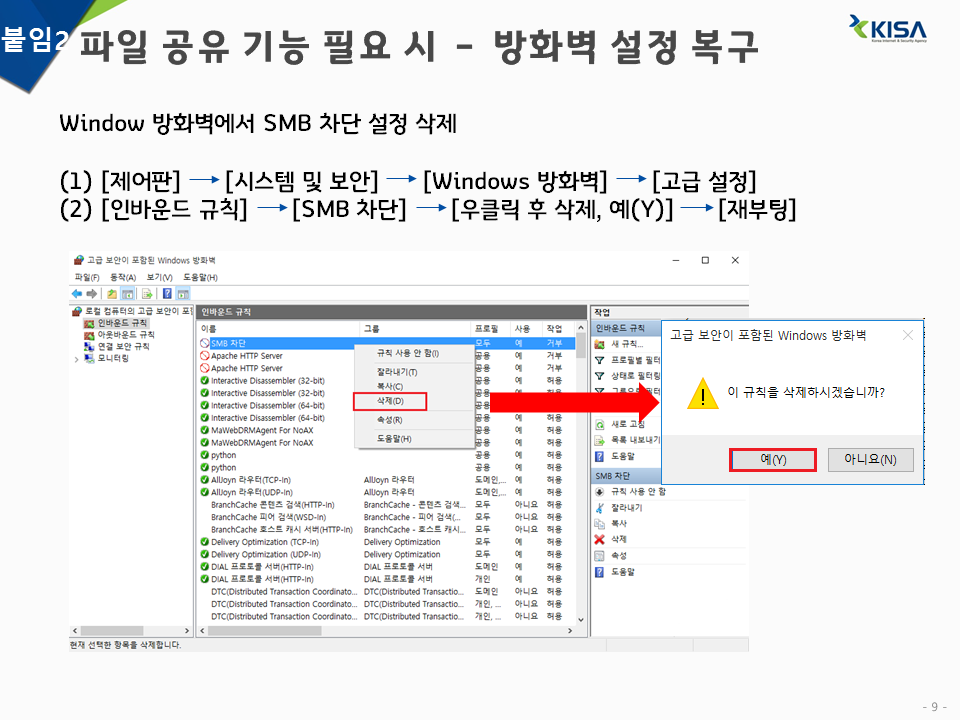The height and width of the screenshot is (720, 960).
Task: Select the AllJoyn 라우터(TCP-In) rule
Action: (x=386, y=480)
